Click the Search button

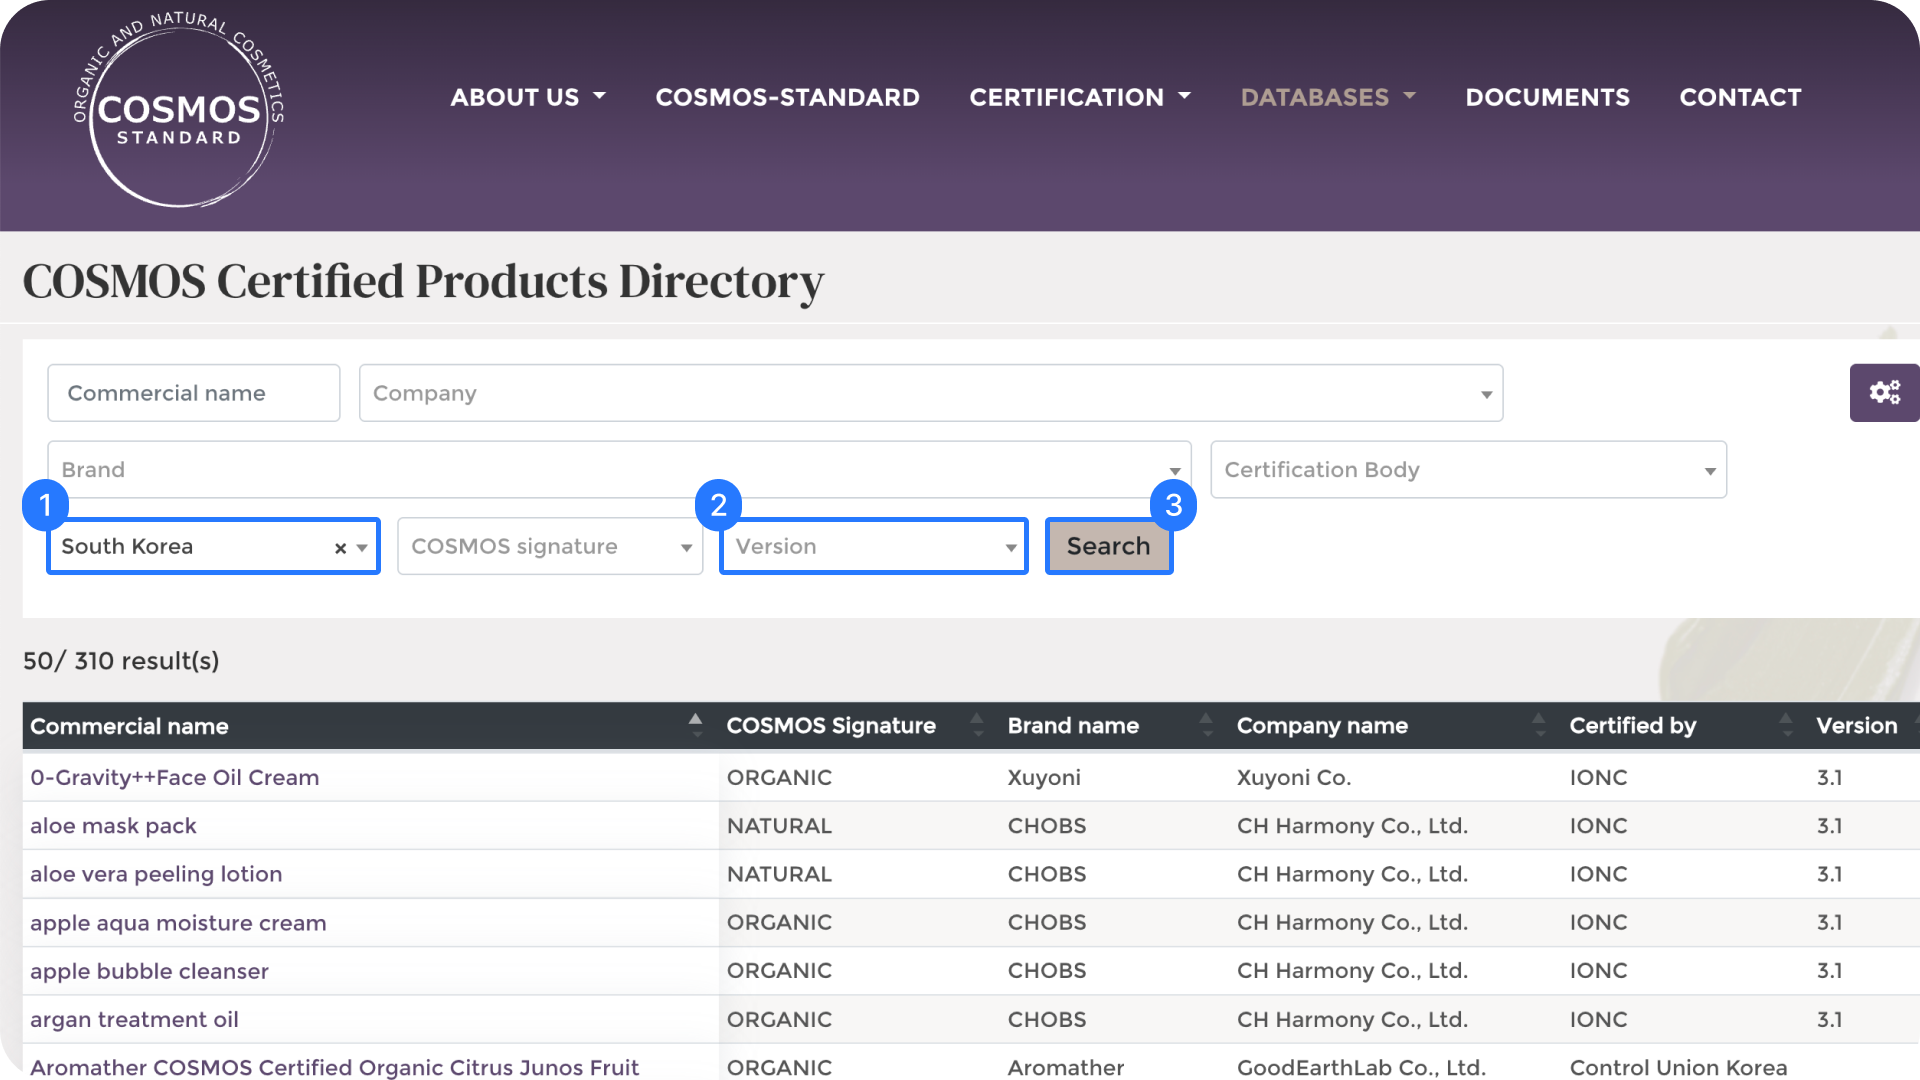[x=1109, y=546]
